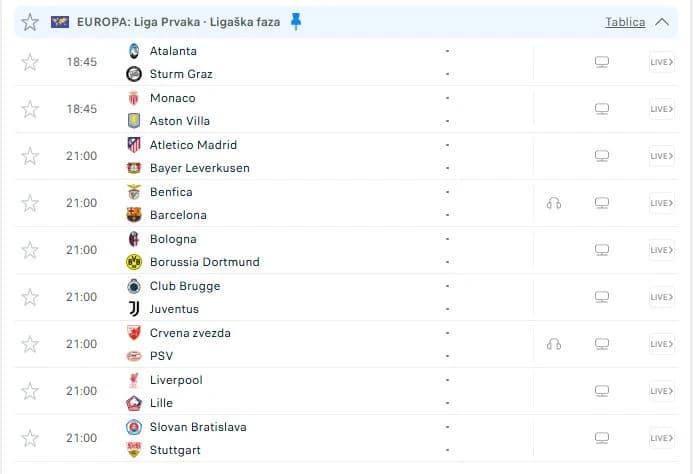Click the blue pin icon
This screenshot has width=693, height=474.
tap(296, 21)
